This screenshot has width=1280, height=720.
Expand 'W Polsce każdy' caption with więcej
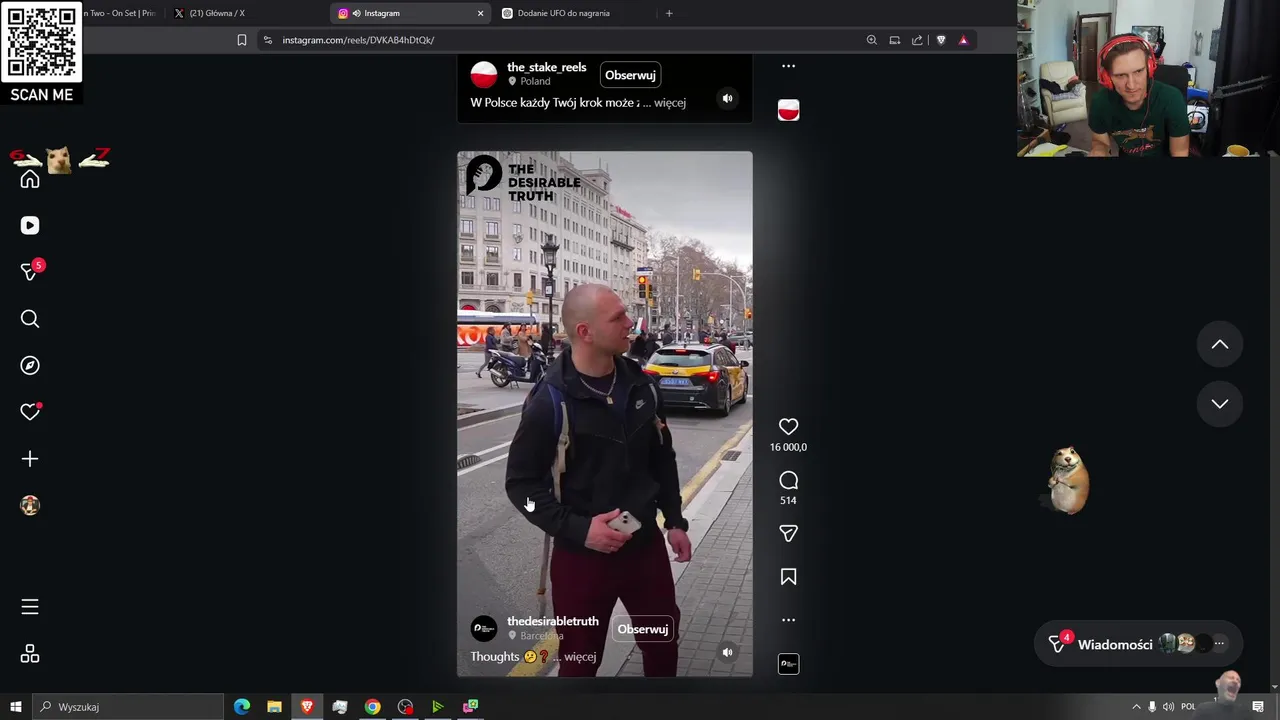point(670,103)
